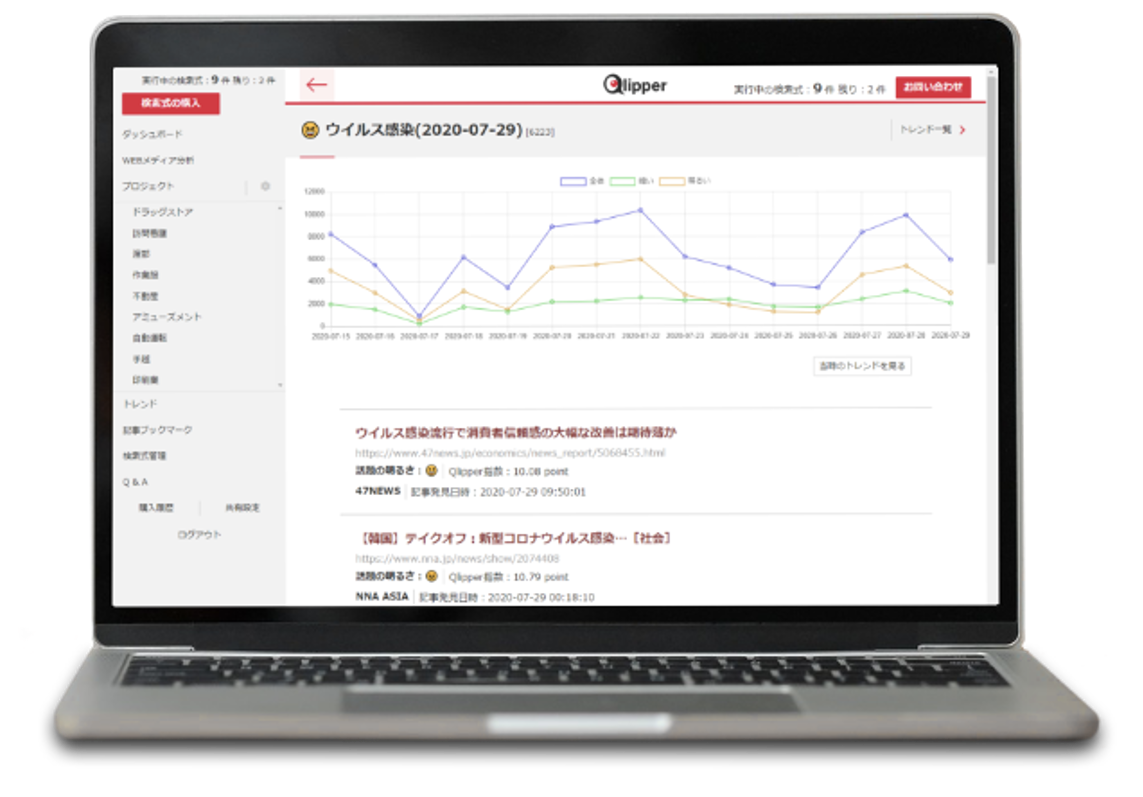Screen dimensions: 1143x797
Task: Click the emoji icon beside ウイルス感染 title
Action: tap(310, 130)
